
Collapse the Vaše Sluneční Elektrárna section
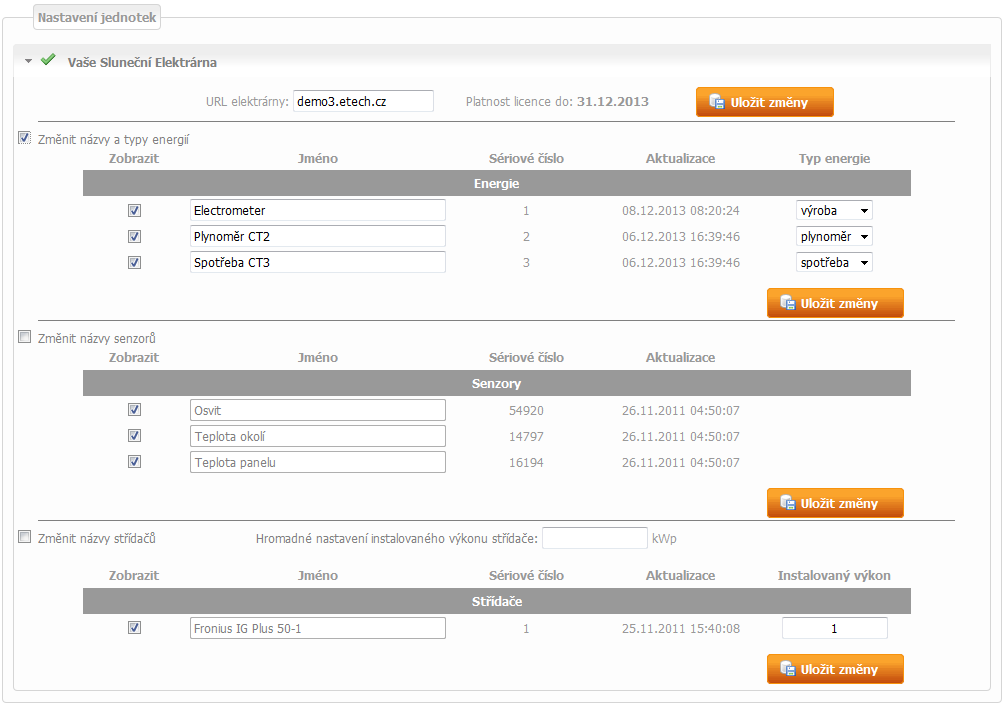[x=29, y=62]
